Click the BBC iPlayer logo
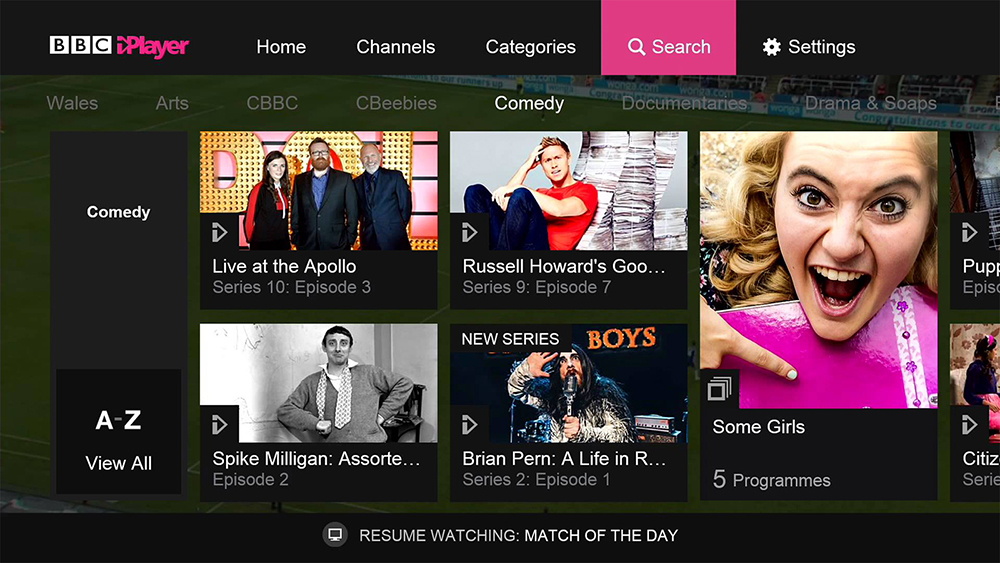Viewport: 1000px width, 563px height. (x=119, y=46)
